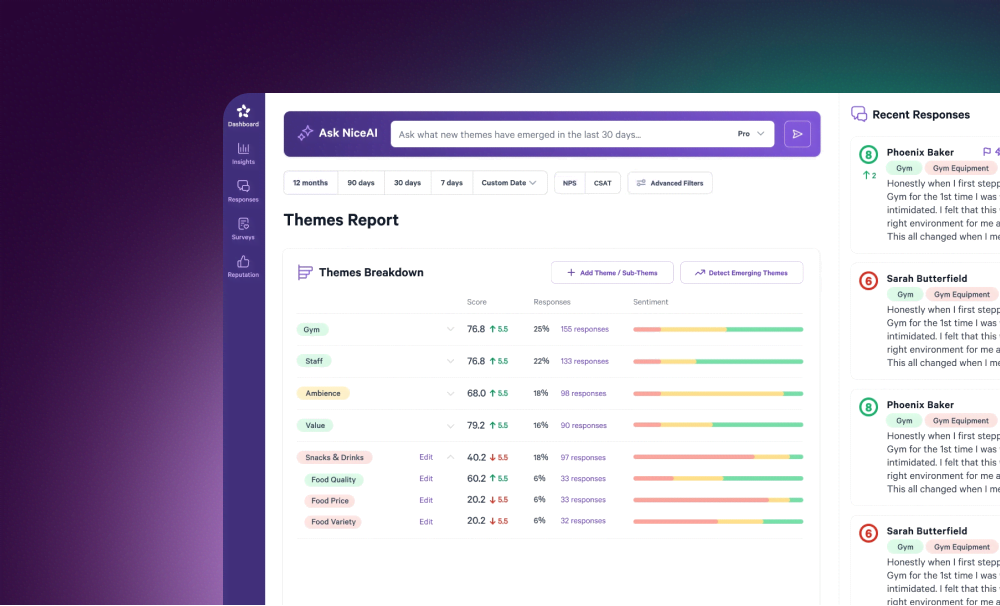Select the 12 months range tab
Viewport: 1000px width, 606px height.
(311, 182)
